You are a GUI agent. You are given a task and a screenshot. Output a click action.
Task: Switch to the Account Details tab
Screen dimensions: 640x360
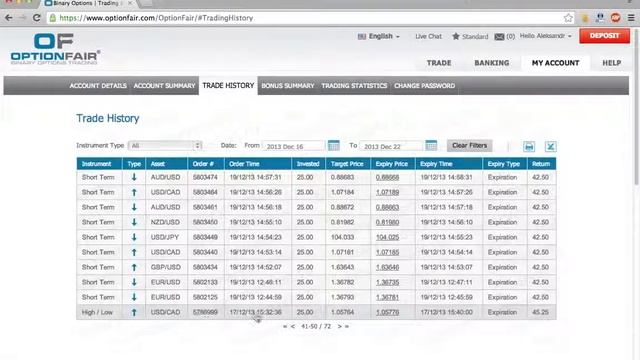98,86
